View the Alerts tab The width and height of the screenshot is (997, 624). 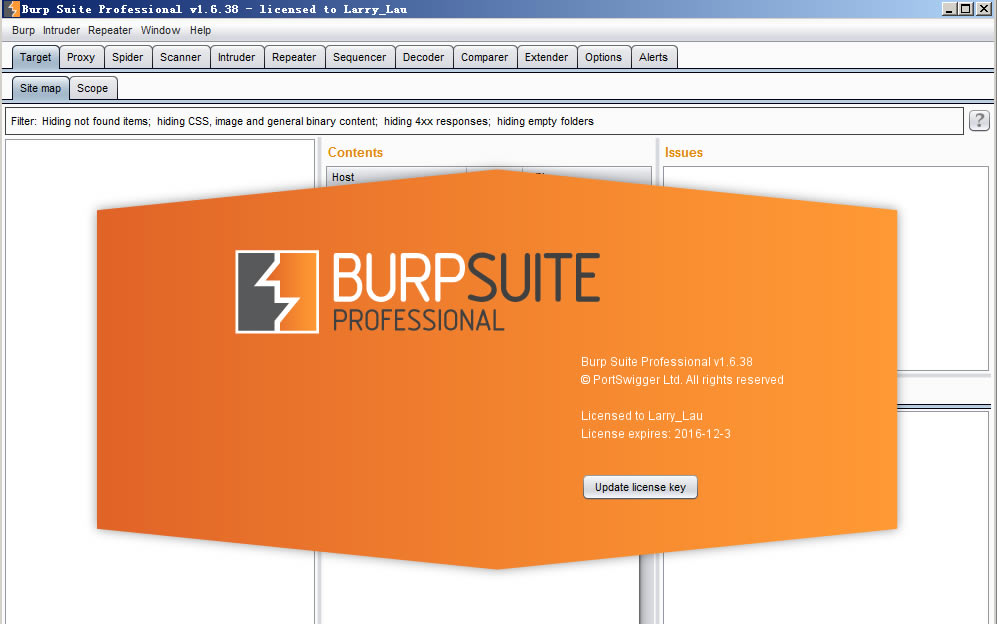653,57
